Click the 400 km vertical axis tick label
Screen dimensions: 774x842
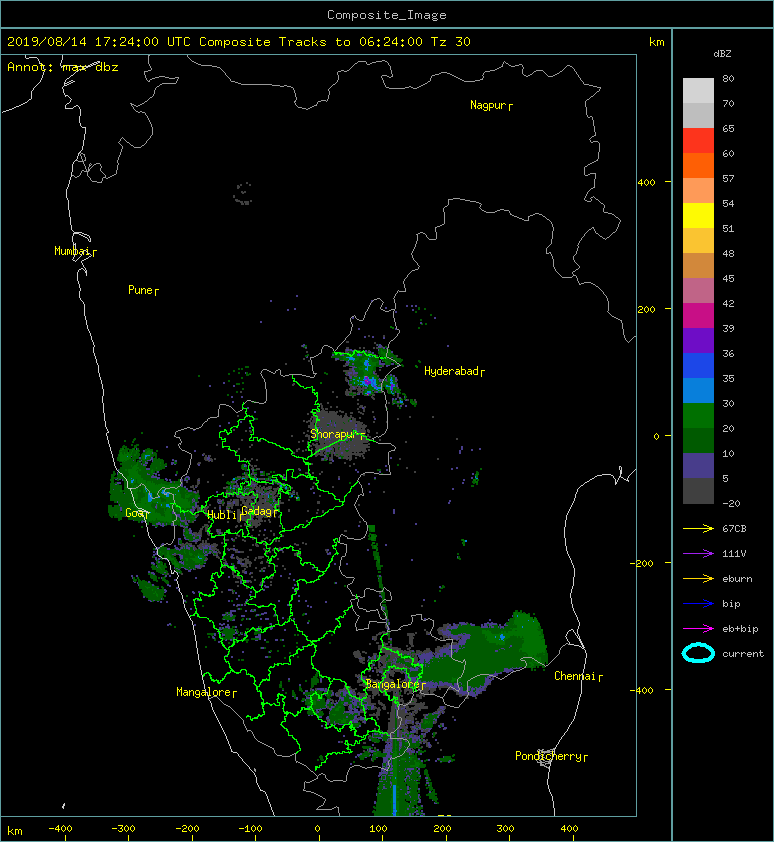647,183
